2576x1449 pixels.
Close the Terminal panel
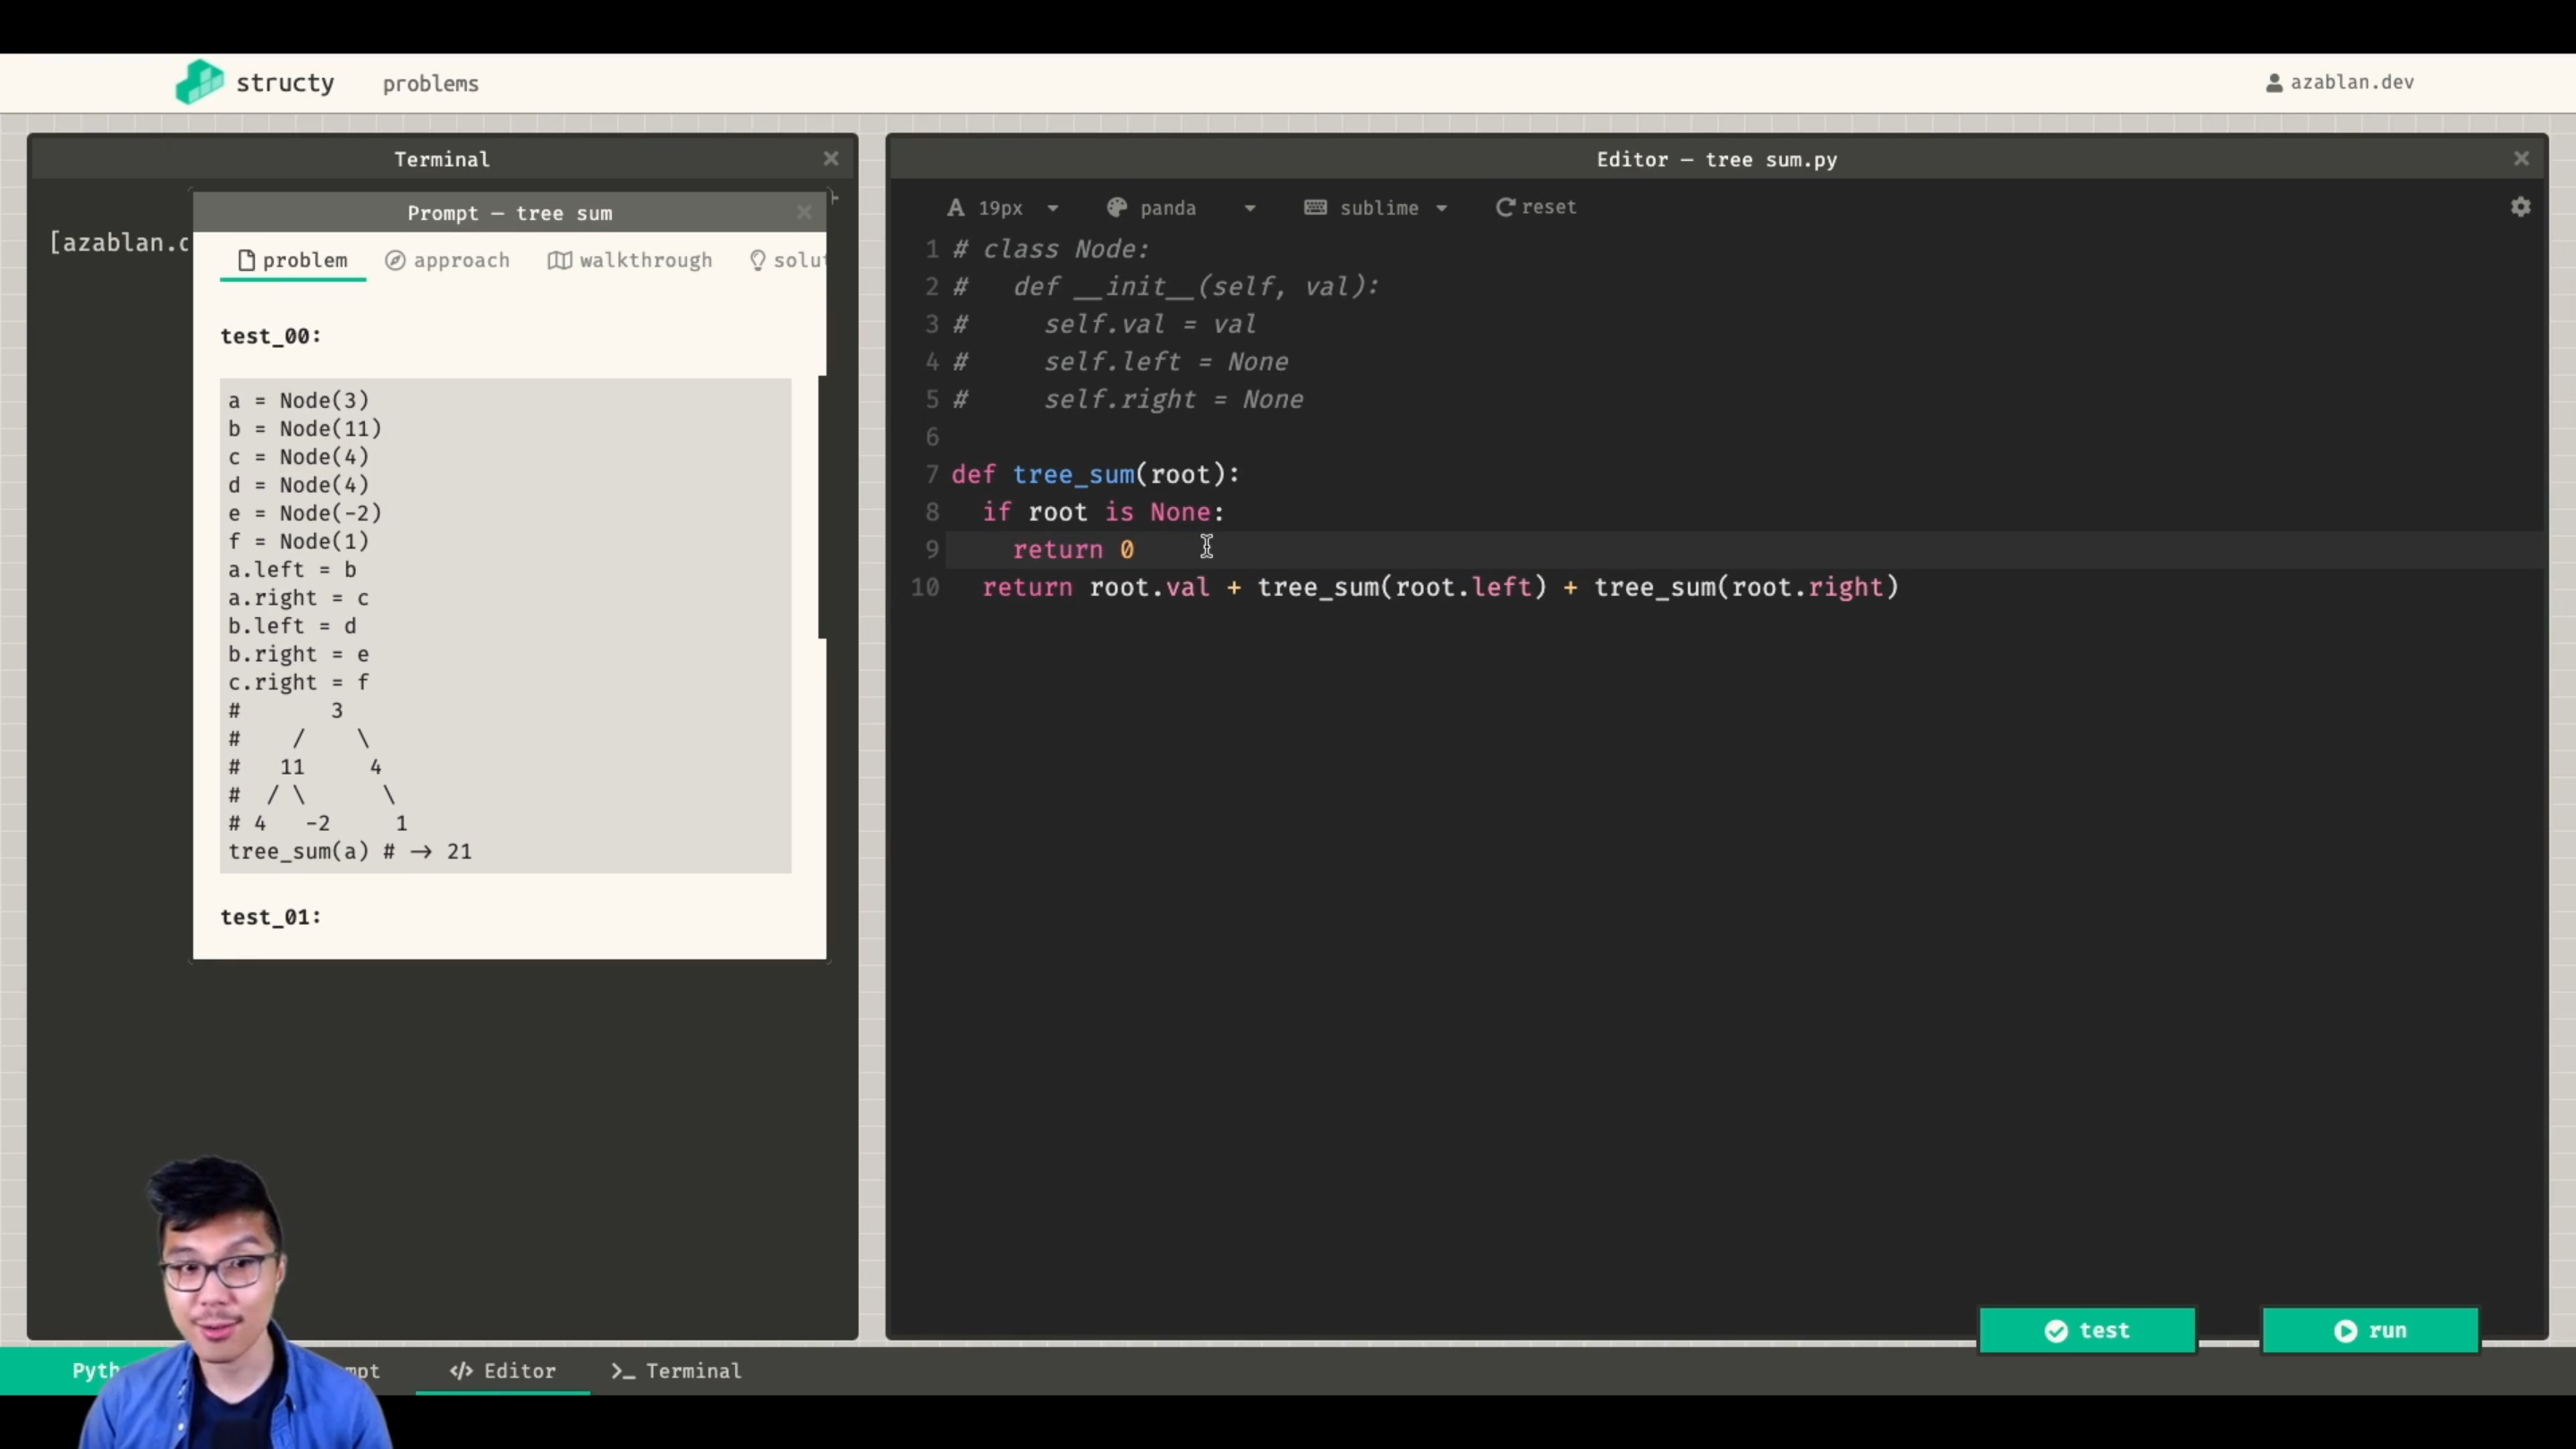tap(831, 159)
